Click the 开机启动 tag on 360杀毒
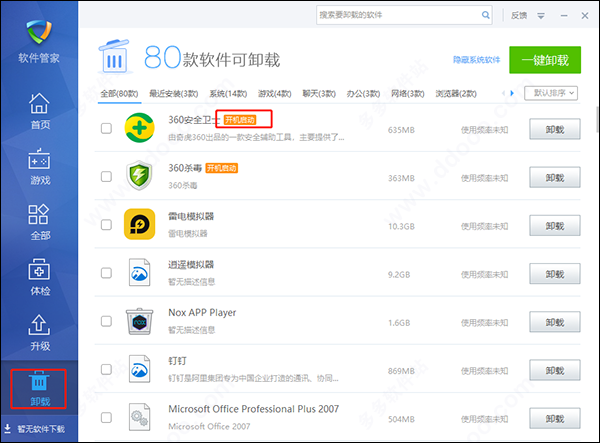This screenshot has width=600, height=443. 222,168
